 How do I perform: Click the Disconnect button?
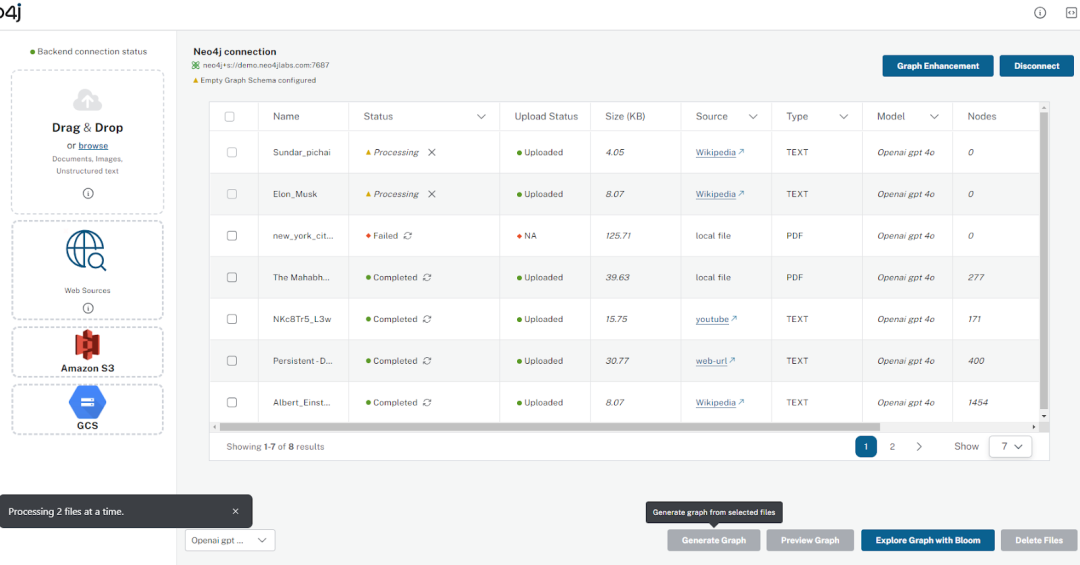point(1037,66)
